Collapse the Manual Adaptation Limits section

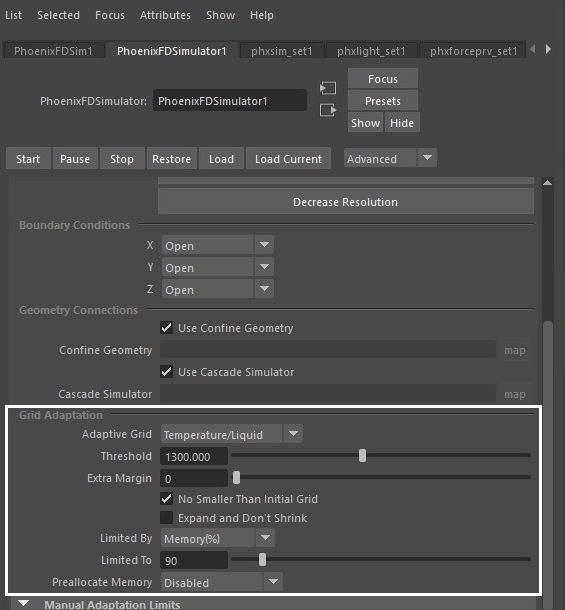23,604
